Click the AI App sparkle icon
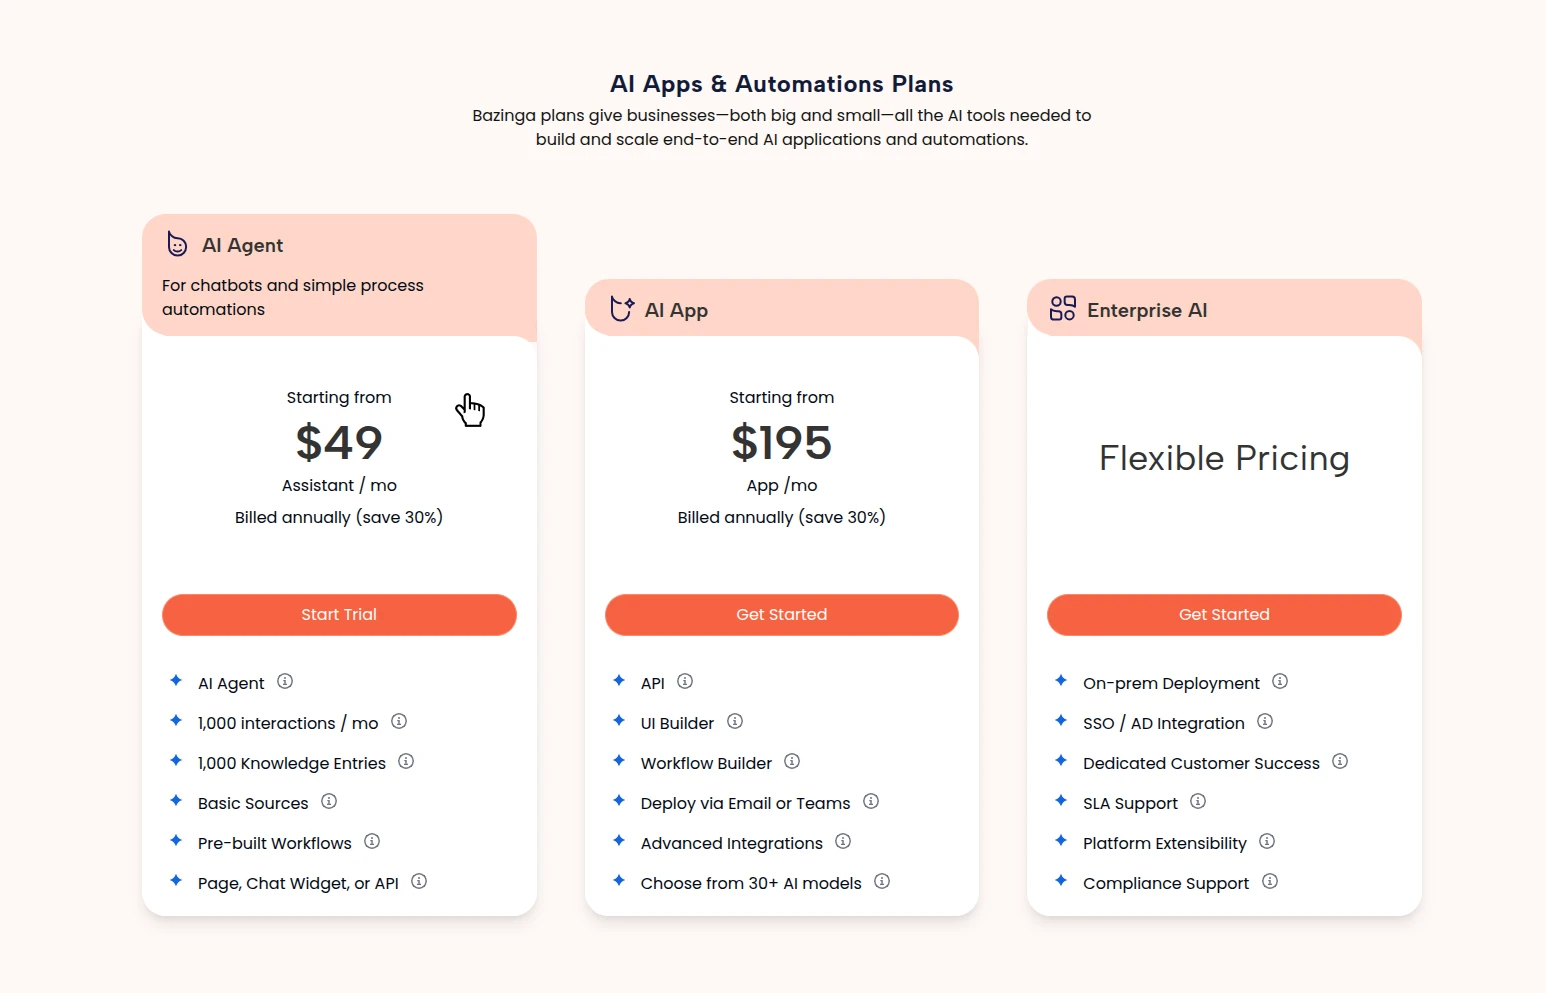This screenshot has width=1546, height=993. click(x=621, y=309)
